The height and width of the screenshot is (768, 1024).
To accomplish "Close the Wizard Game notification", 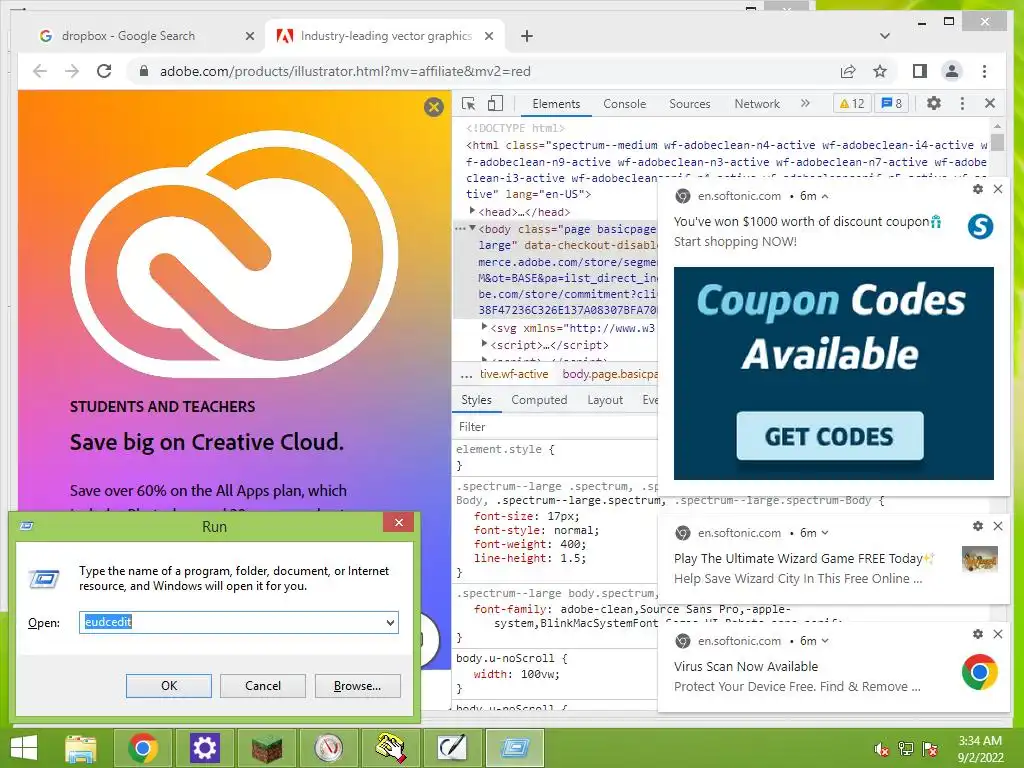I will coord(998,526).
